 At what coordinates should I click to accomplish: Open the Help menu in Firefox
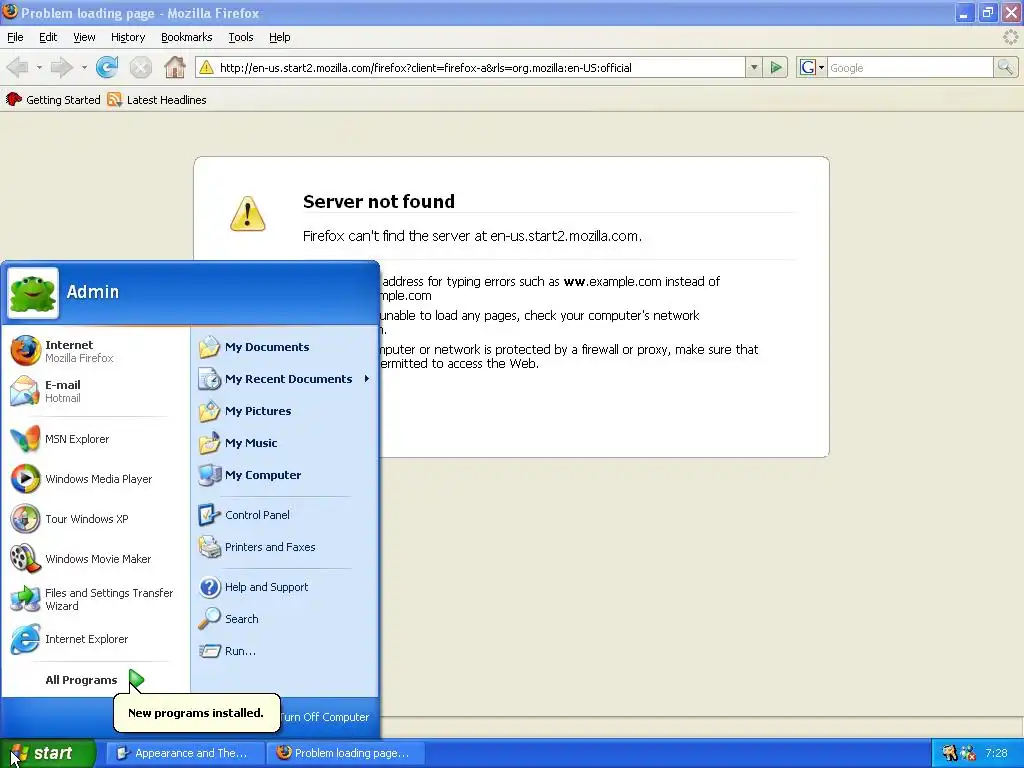point(280,37)
